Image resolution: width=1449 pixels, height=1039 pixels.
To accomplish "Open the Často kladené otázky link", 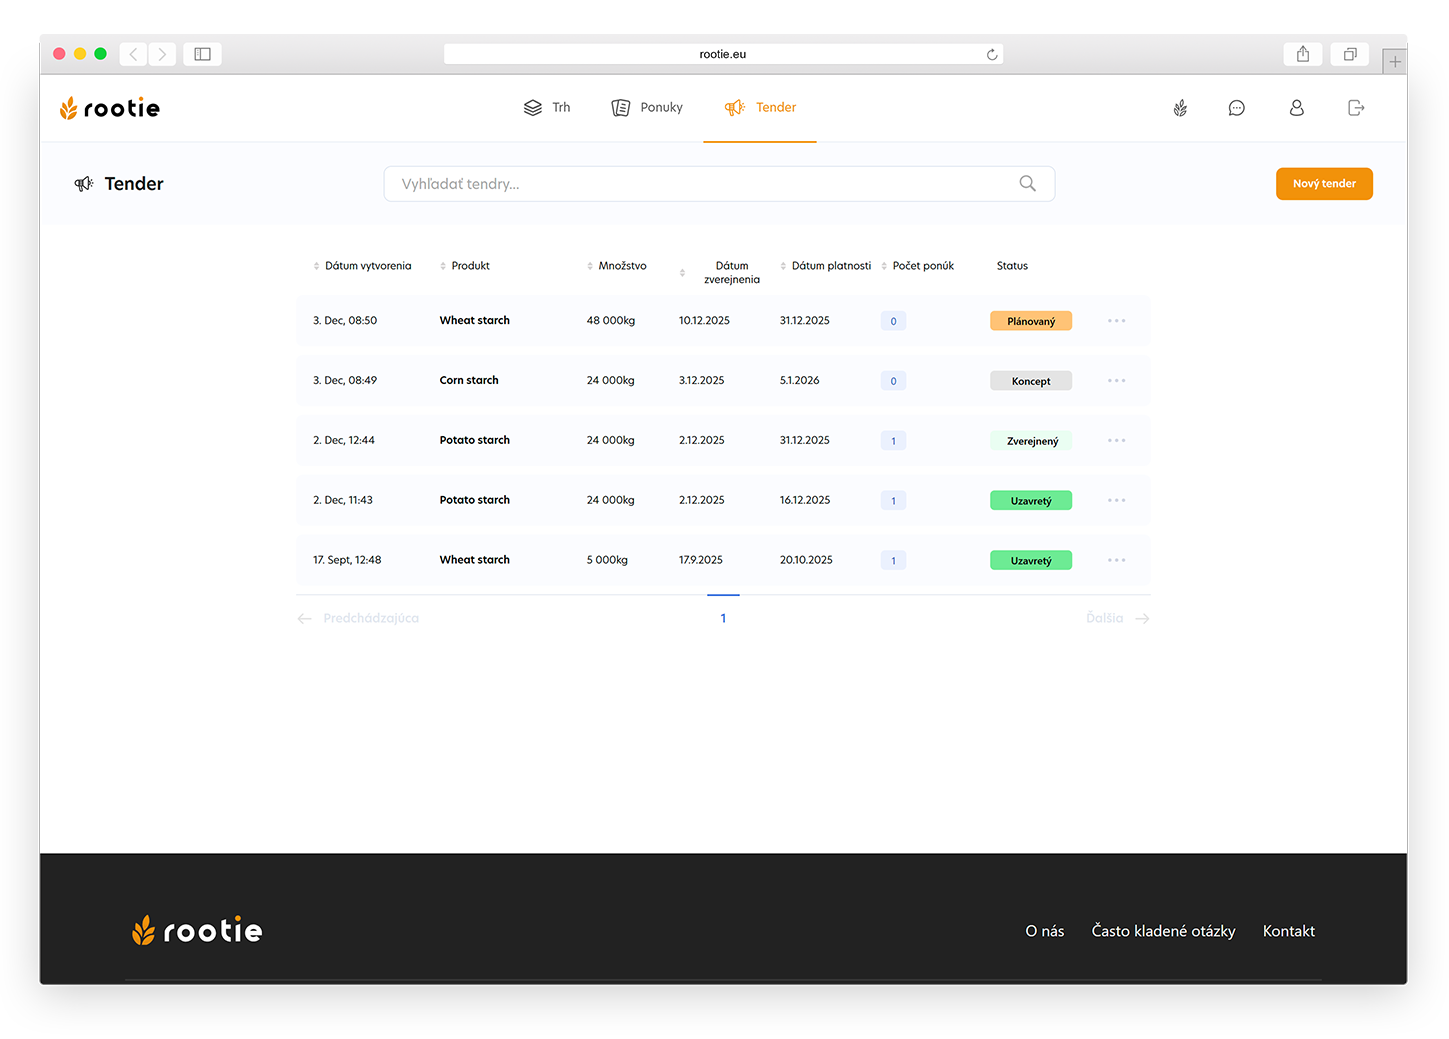I will 1163,931.
